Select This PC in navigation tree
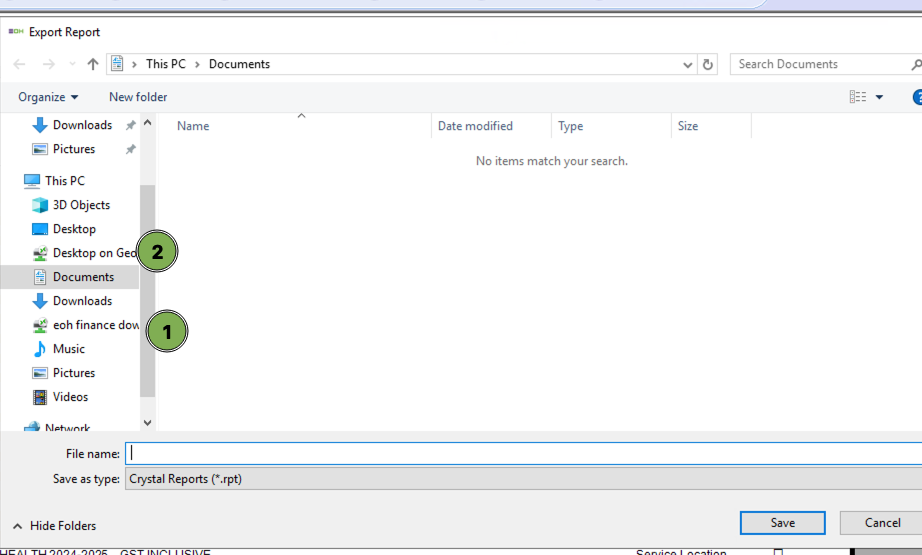The image size is (922, 555). pyautogui.click(x=64, y=181)
